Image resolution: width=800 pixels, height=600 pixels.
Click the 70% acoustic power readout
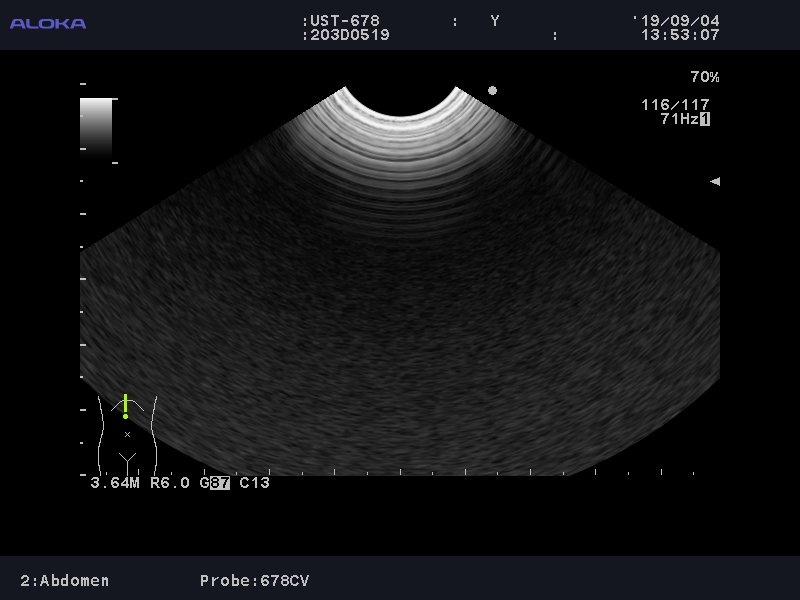click(704, 77)
